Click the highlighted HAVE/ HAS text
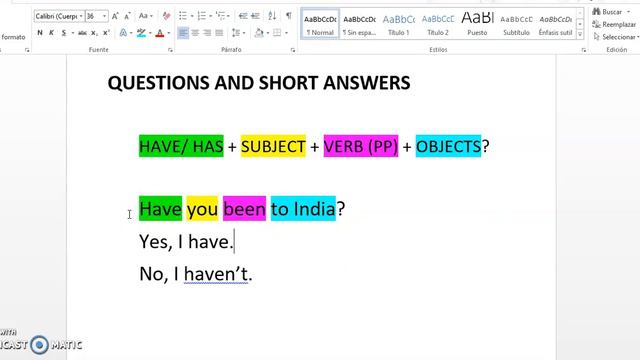 coord(181,146)
